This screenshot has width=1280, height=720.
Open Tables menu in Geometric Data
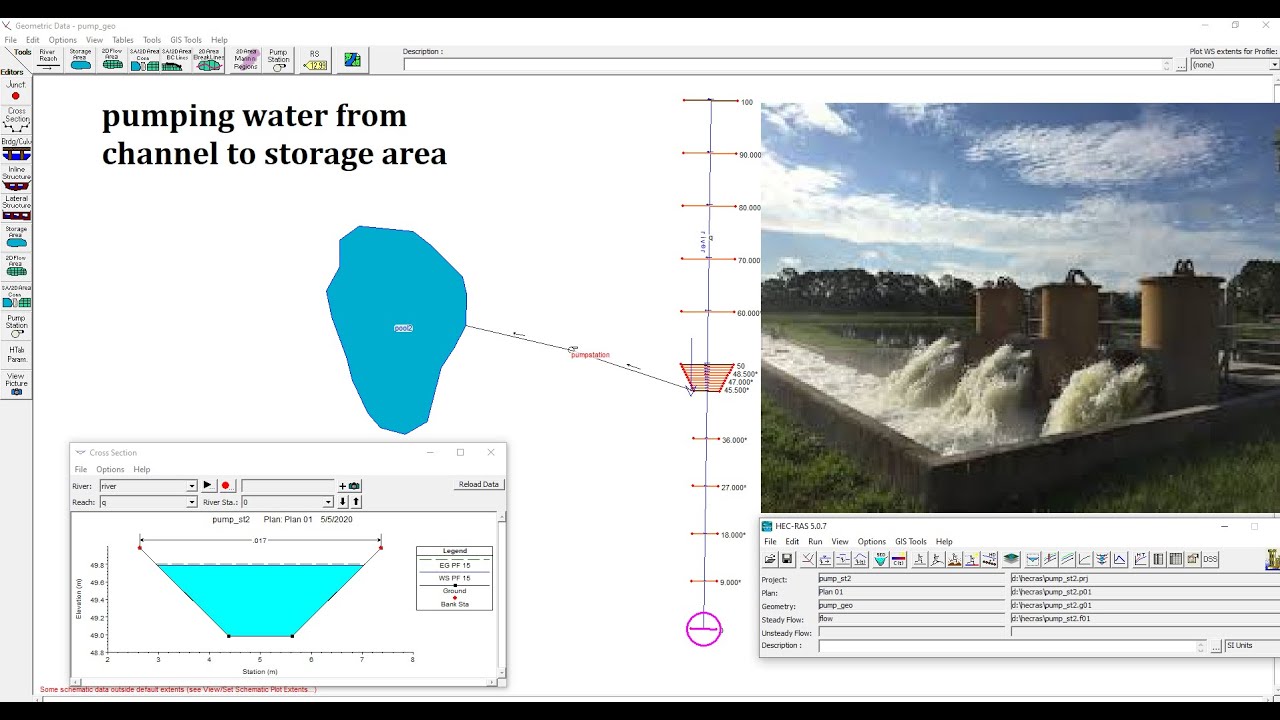coord(123,40)
